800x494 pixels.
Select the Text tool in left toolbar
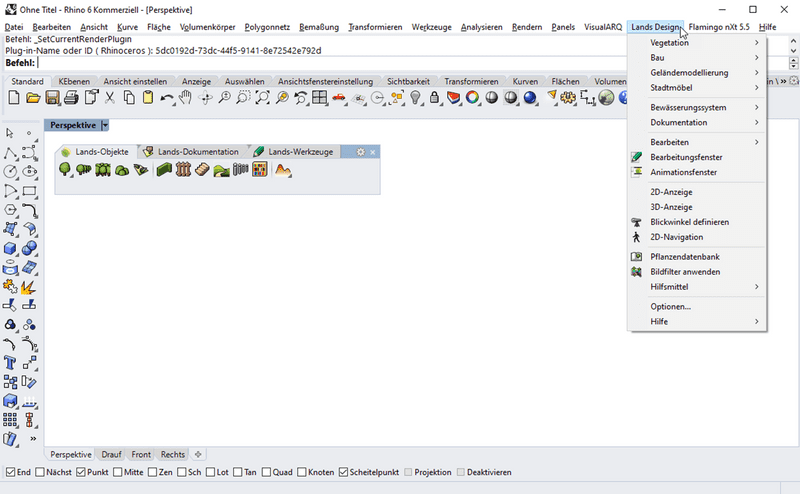click(10, 363)
